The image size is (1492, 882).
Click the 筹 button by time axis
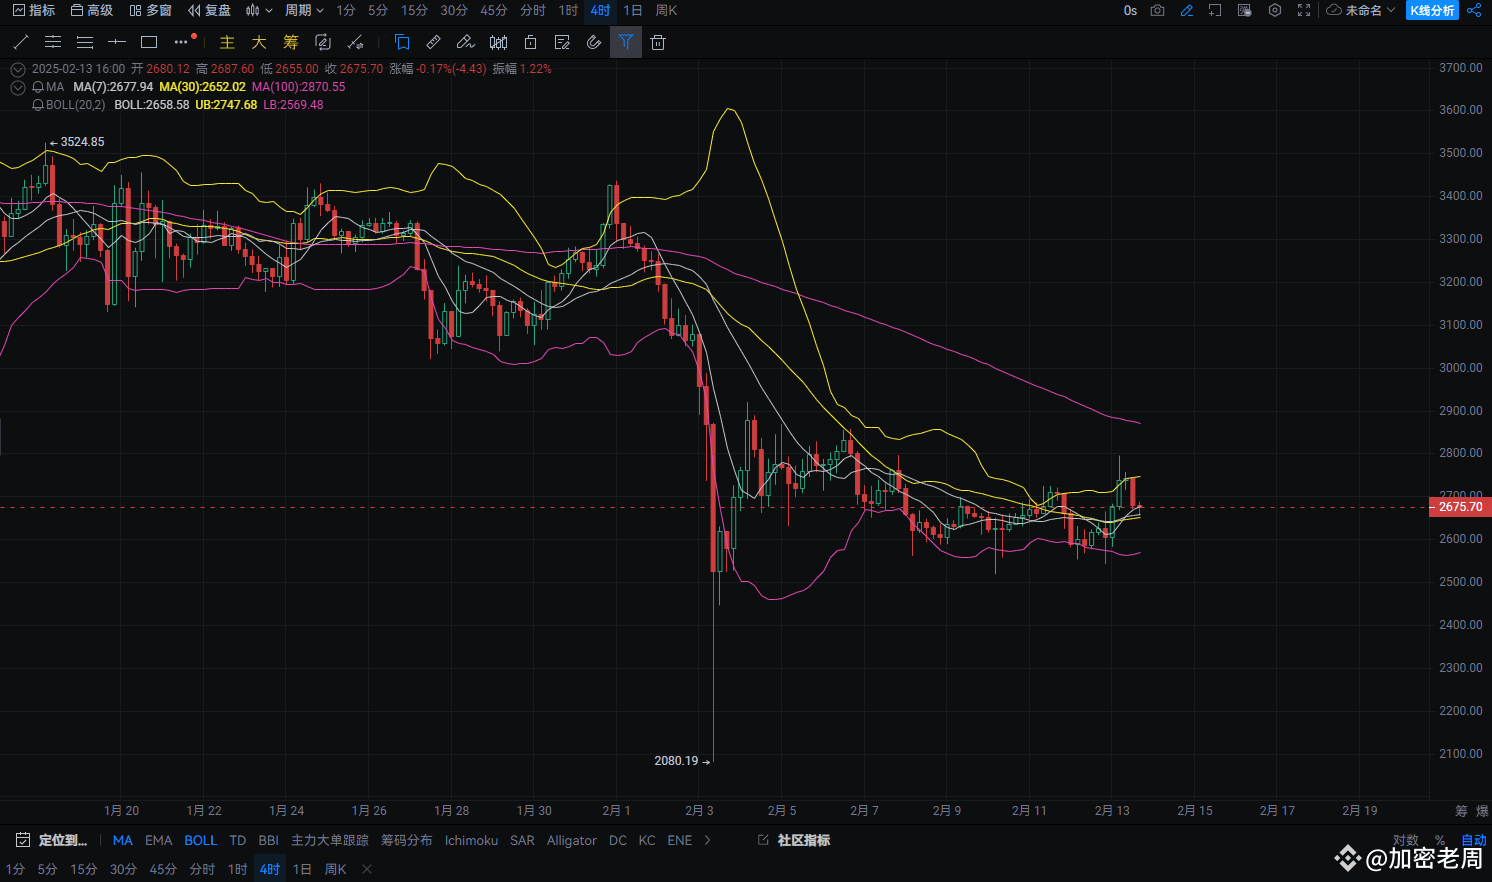coord(1462,811)
